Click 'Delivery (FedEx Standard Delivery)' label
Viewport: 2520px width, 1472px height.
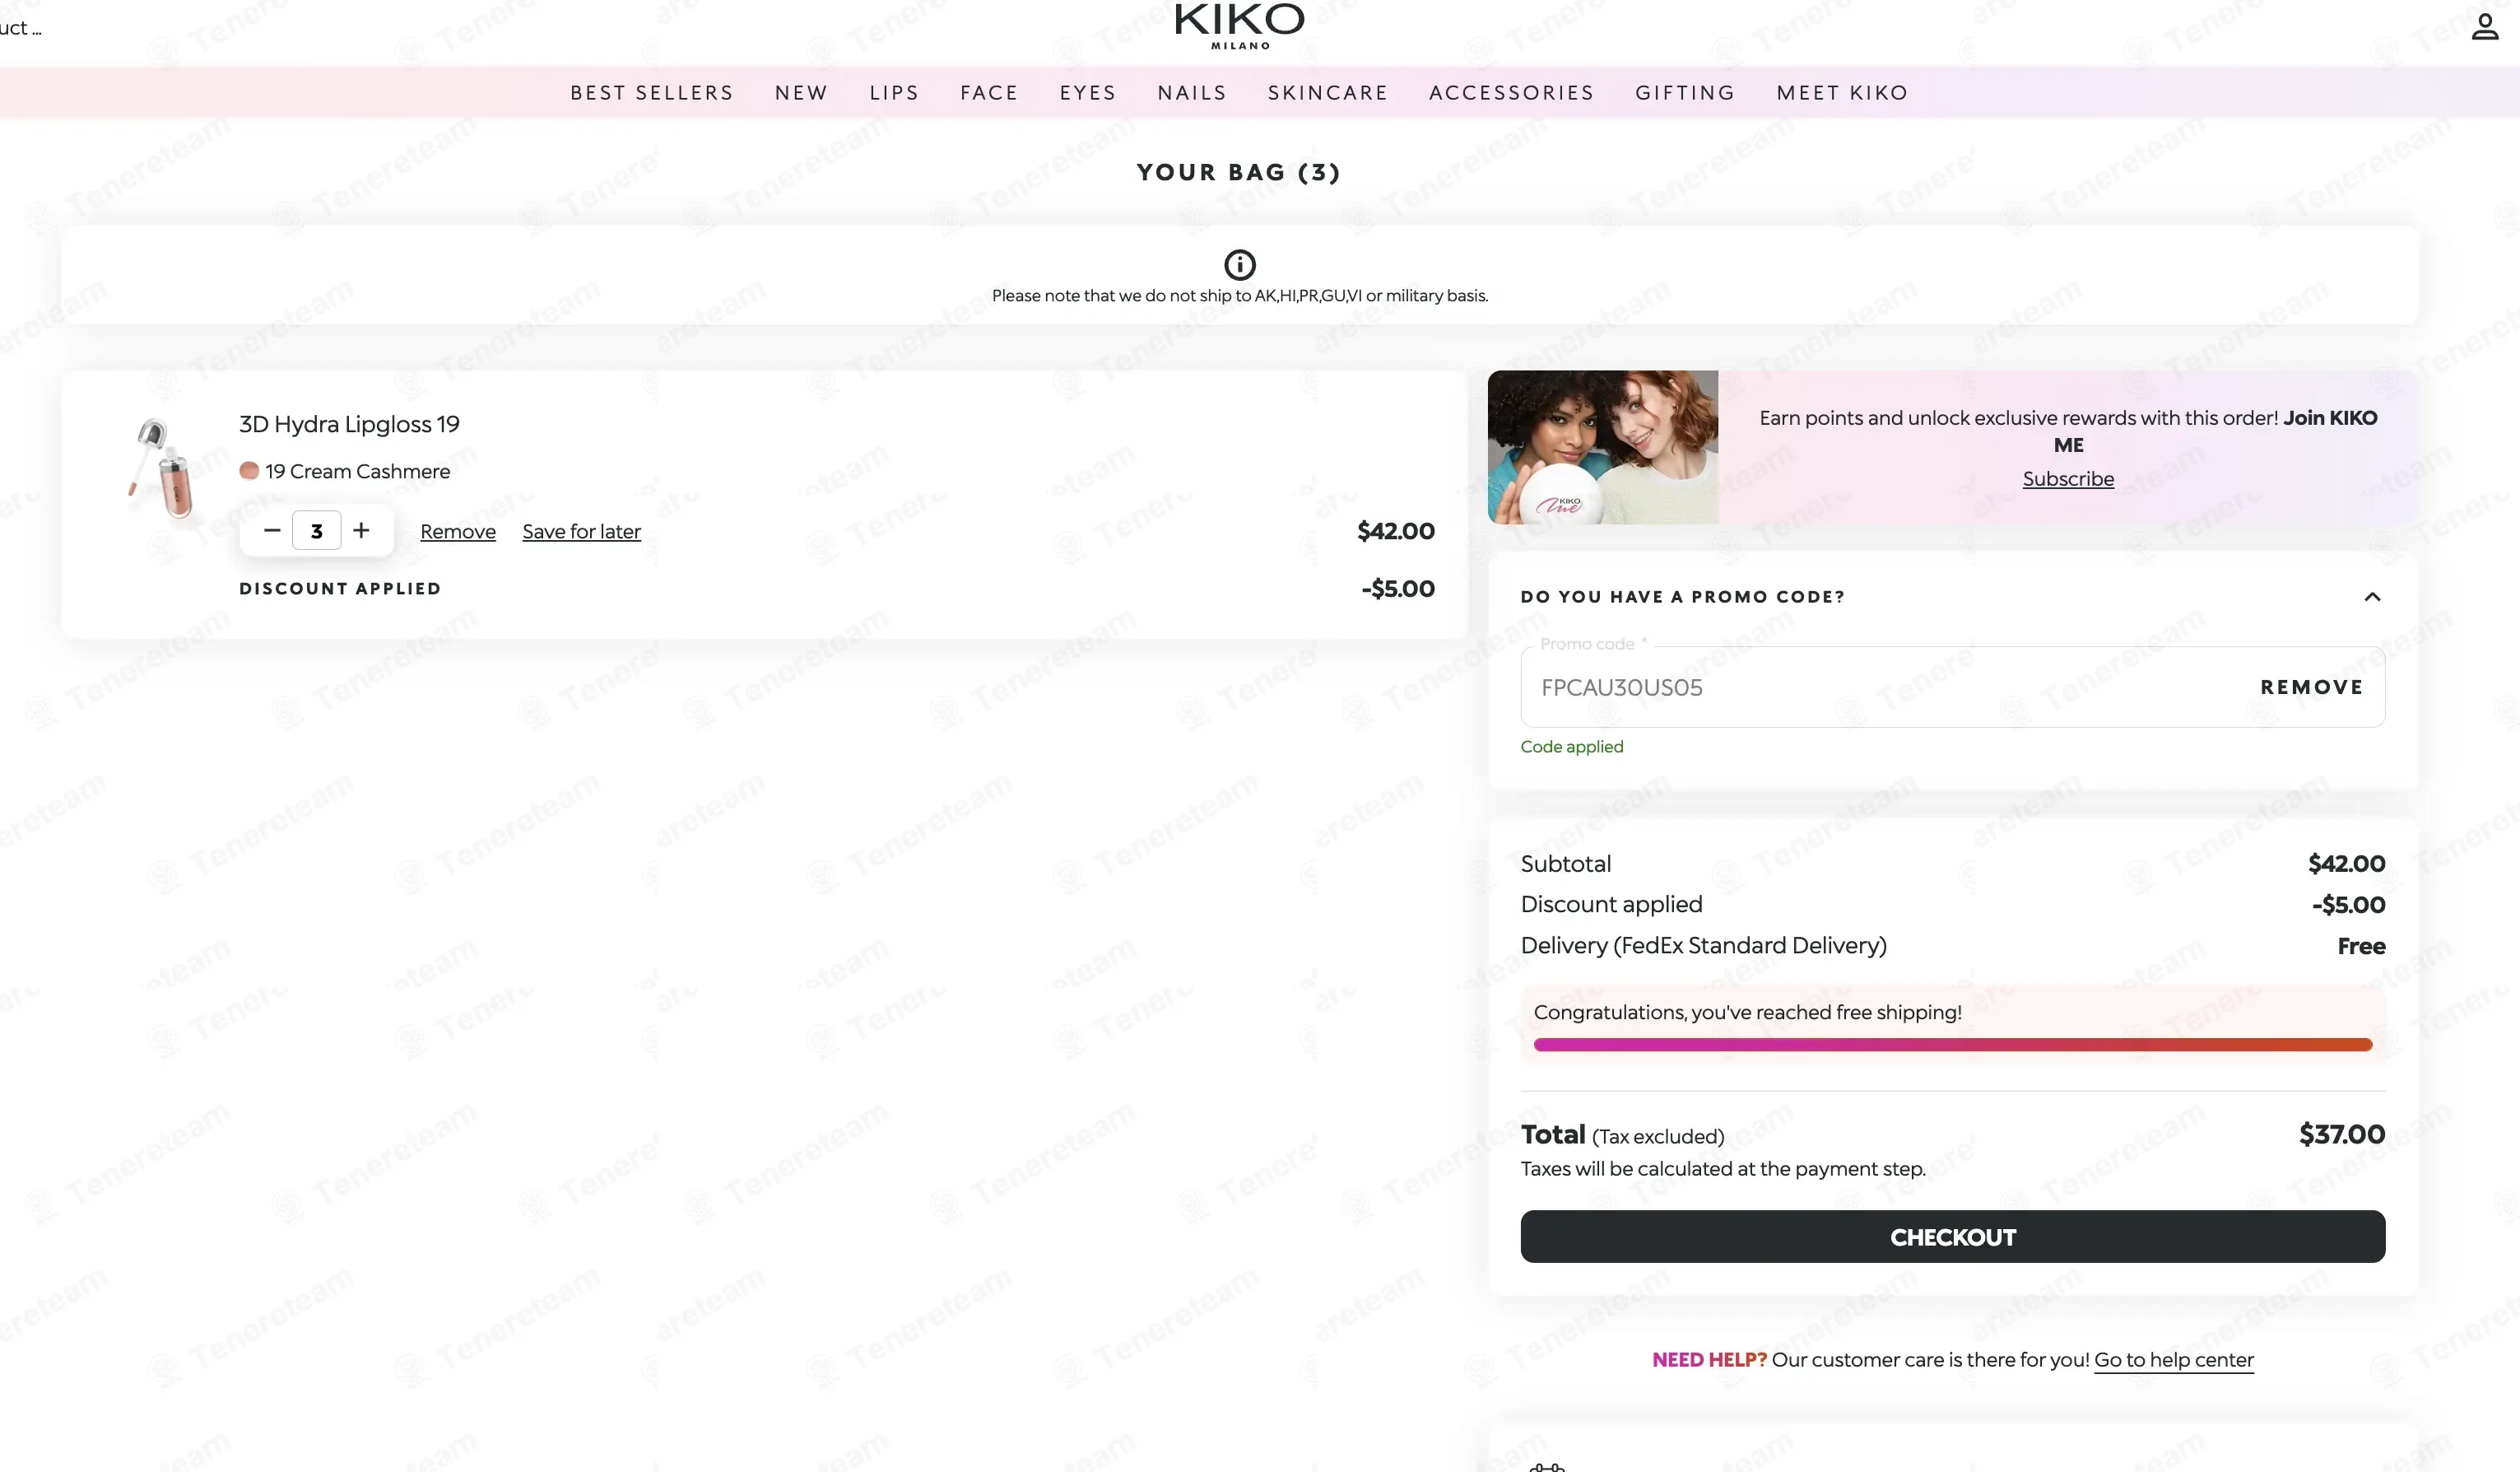pos(1703,945)
